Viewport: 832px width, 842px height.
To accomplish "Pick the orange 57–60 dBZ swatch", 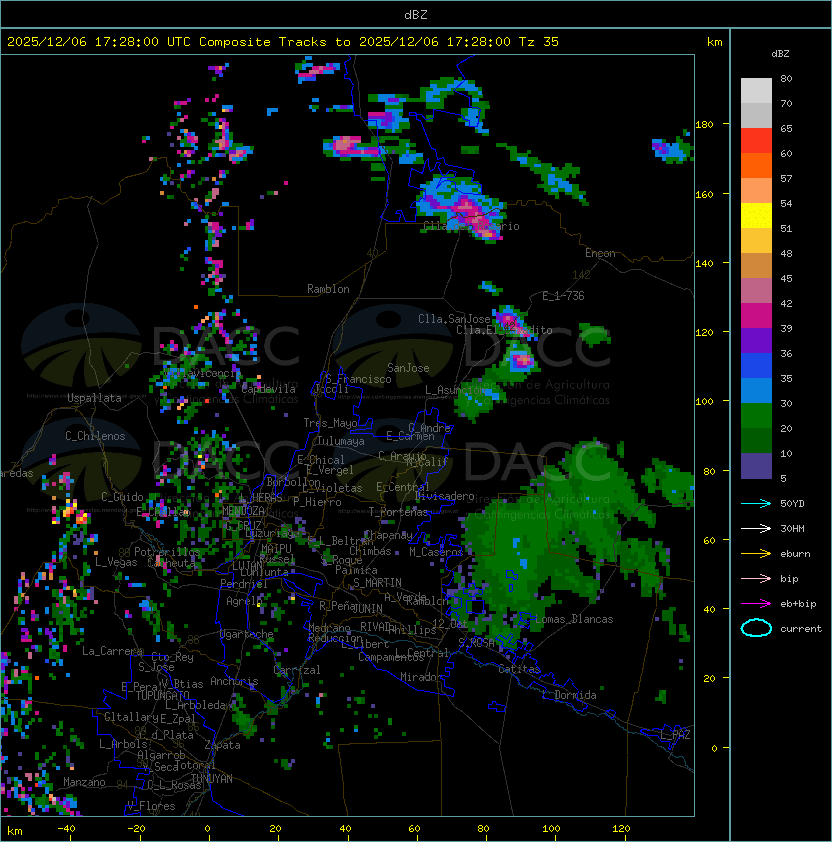I will click(756, 166).
